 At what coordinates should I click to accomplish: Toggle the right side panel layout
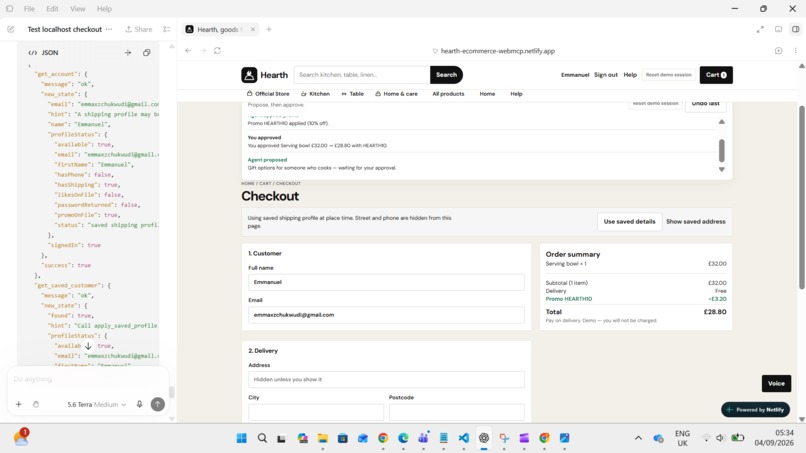point(795,29)
